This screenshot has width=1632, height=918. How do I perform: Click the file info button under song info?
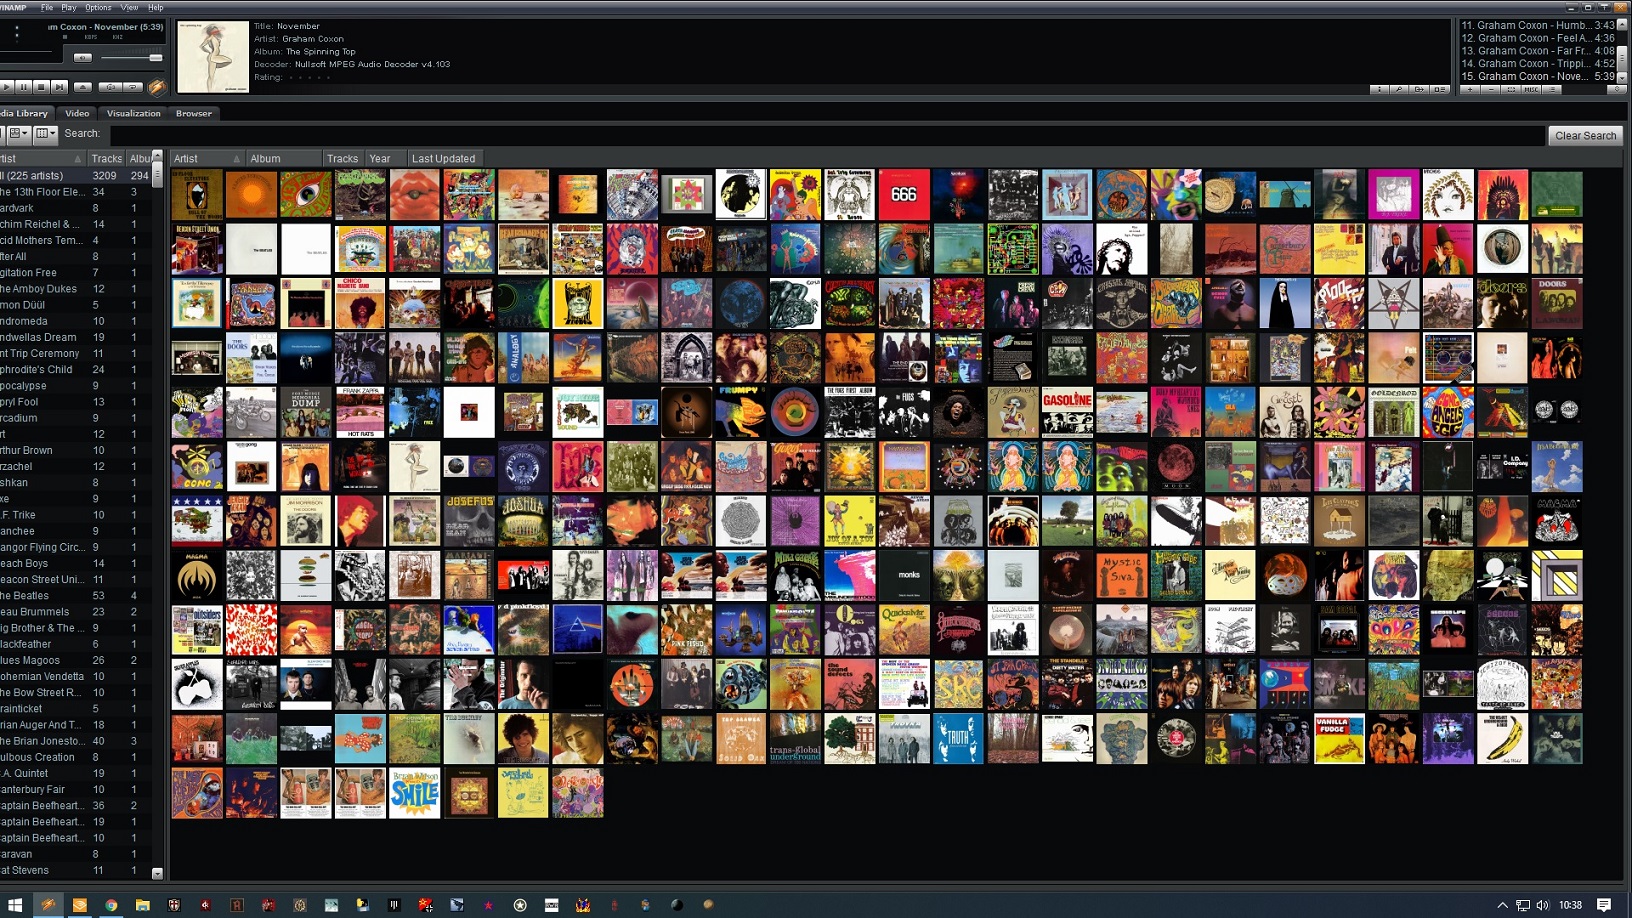[x=1379, y=89]
